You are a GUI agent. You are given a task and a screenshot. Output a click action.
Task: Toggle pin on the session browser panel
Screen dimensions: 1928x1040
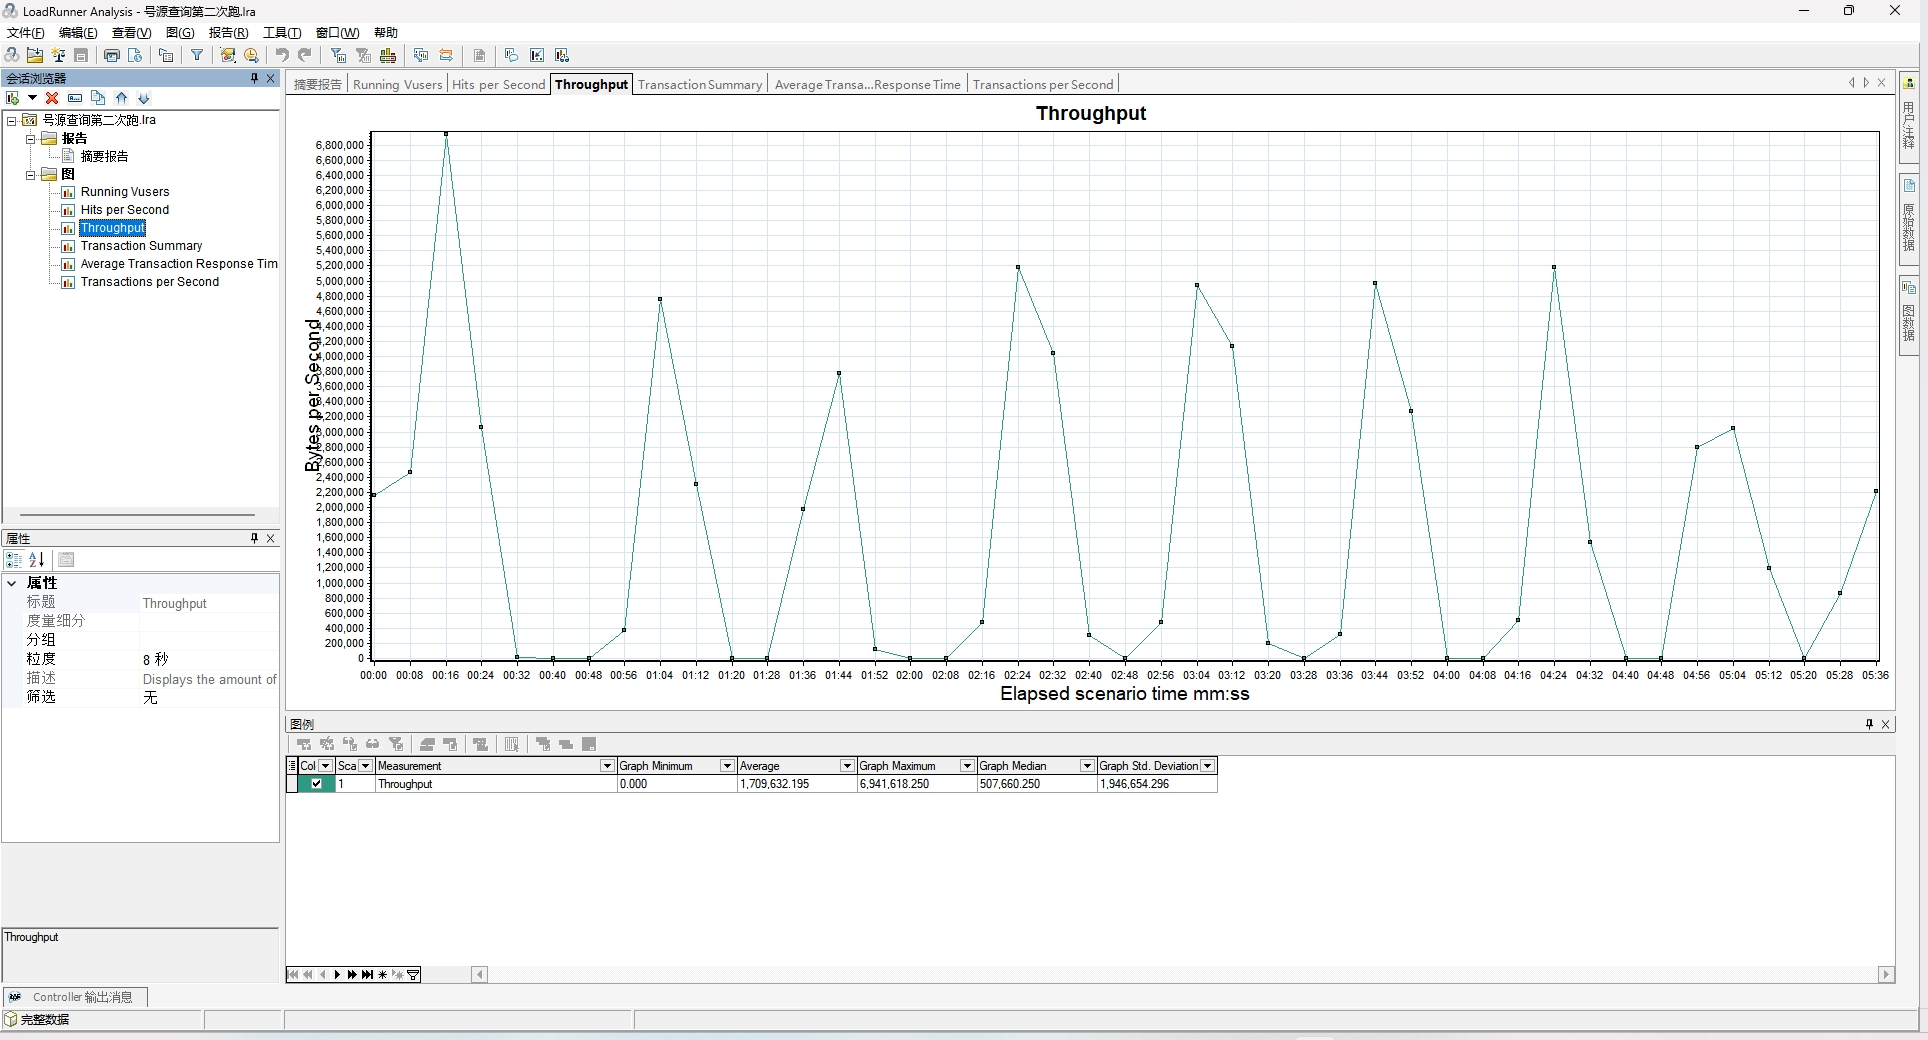(x=254, y=78)
